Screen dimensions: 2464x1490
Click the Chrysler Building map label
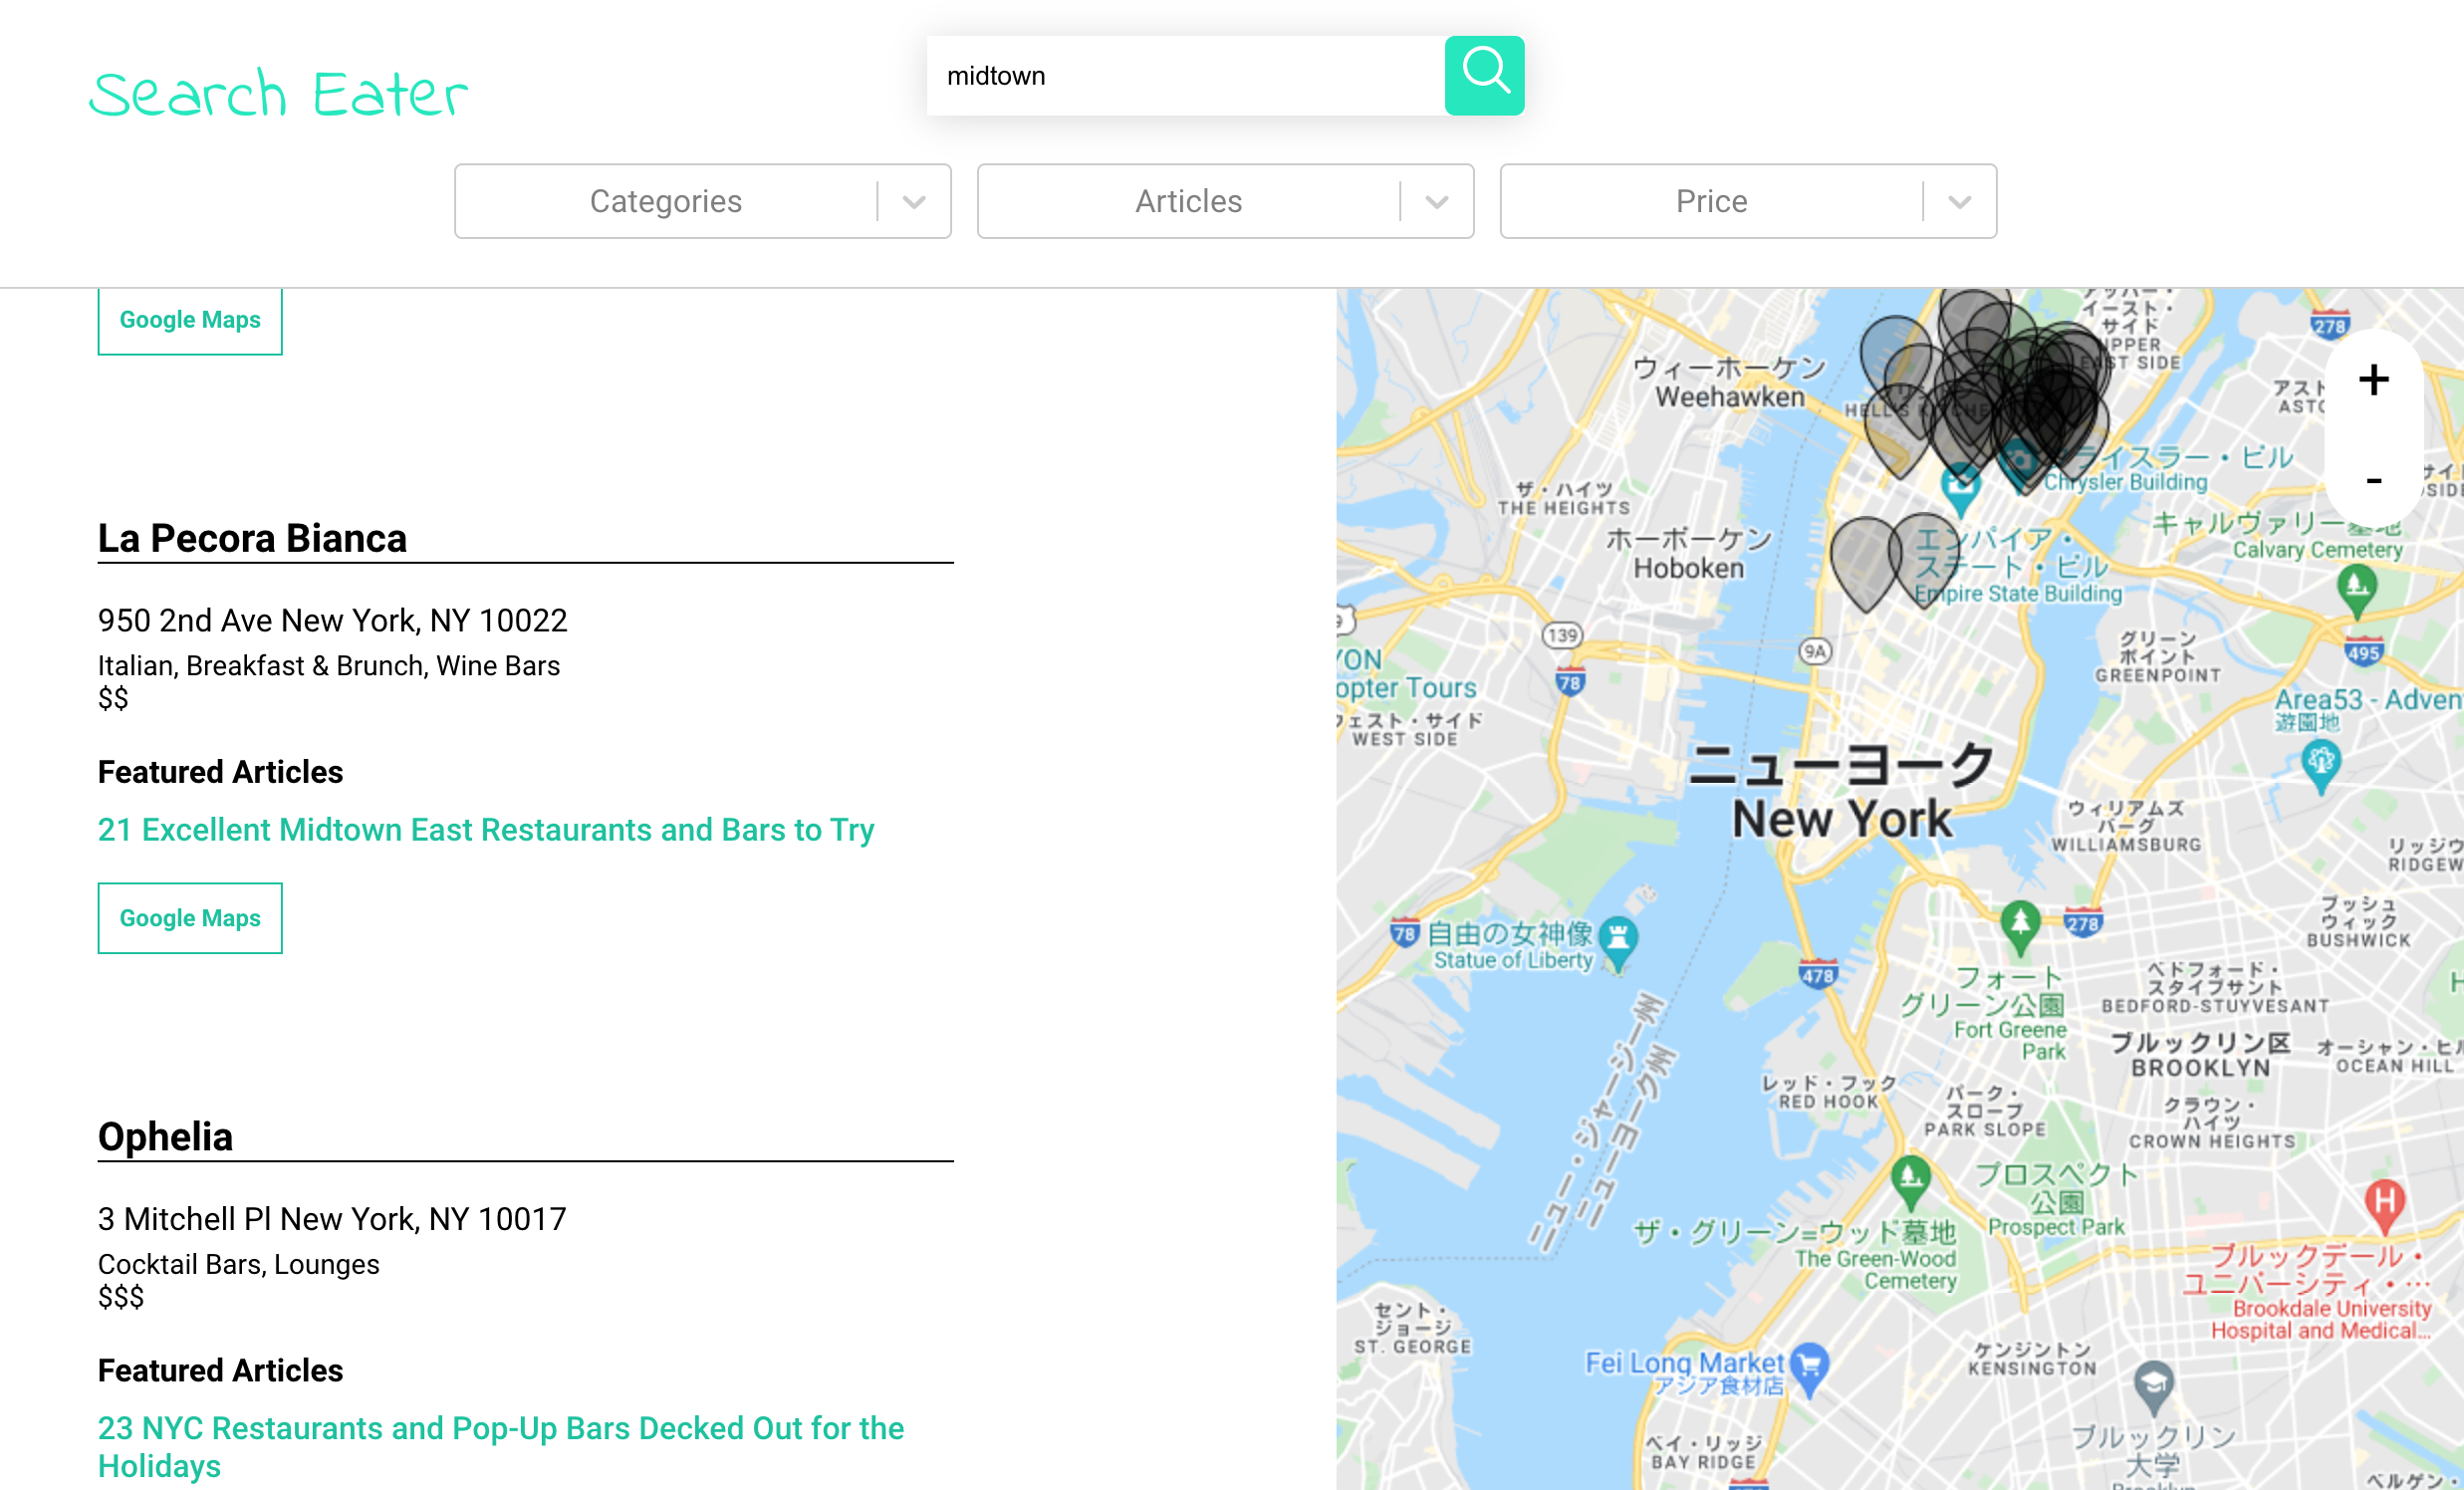click(2126, 482)
